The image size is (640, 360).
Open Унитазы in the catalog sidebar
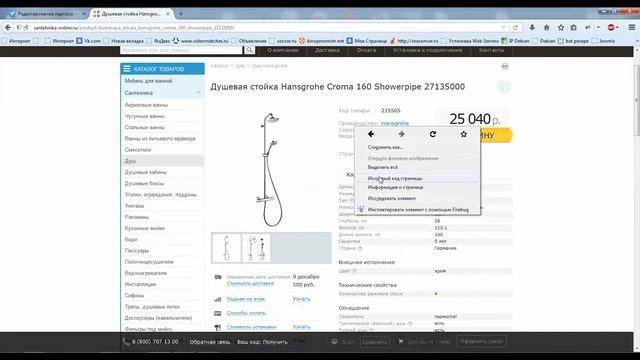(x=134, y=206)
